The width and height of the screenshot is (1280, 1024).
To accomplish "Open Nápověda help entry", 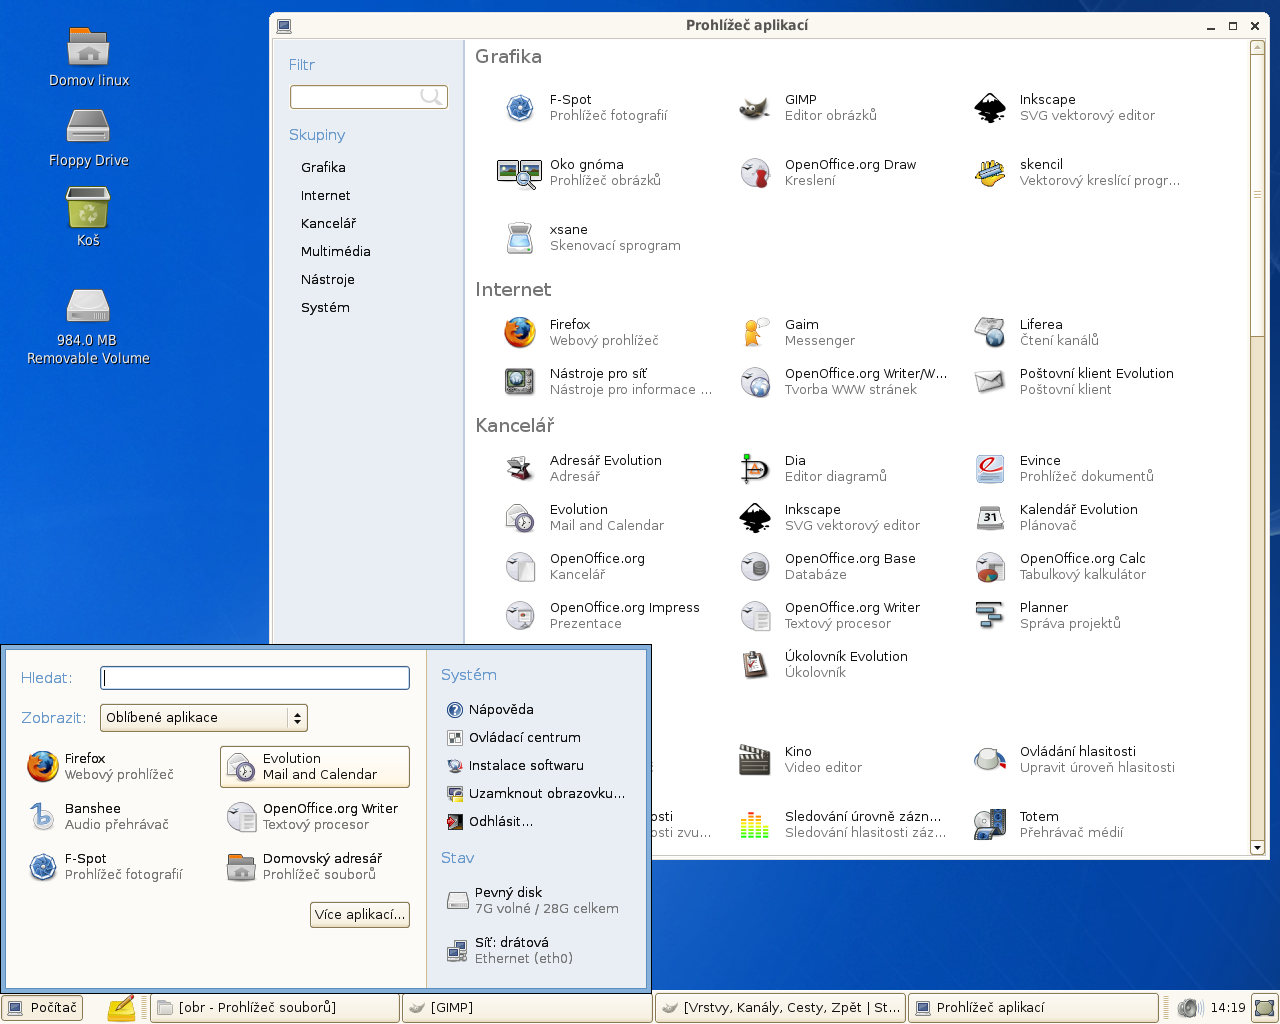I will point(490,709).
